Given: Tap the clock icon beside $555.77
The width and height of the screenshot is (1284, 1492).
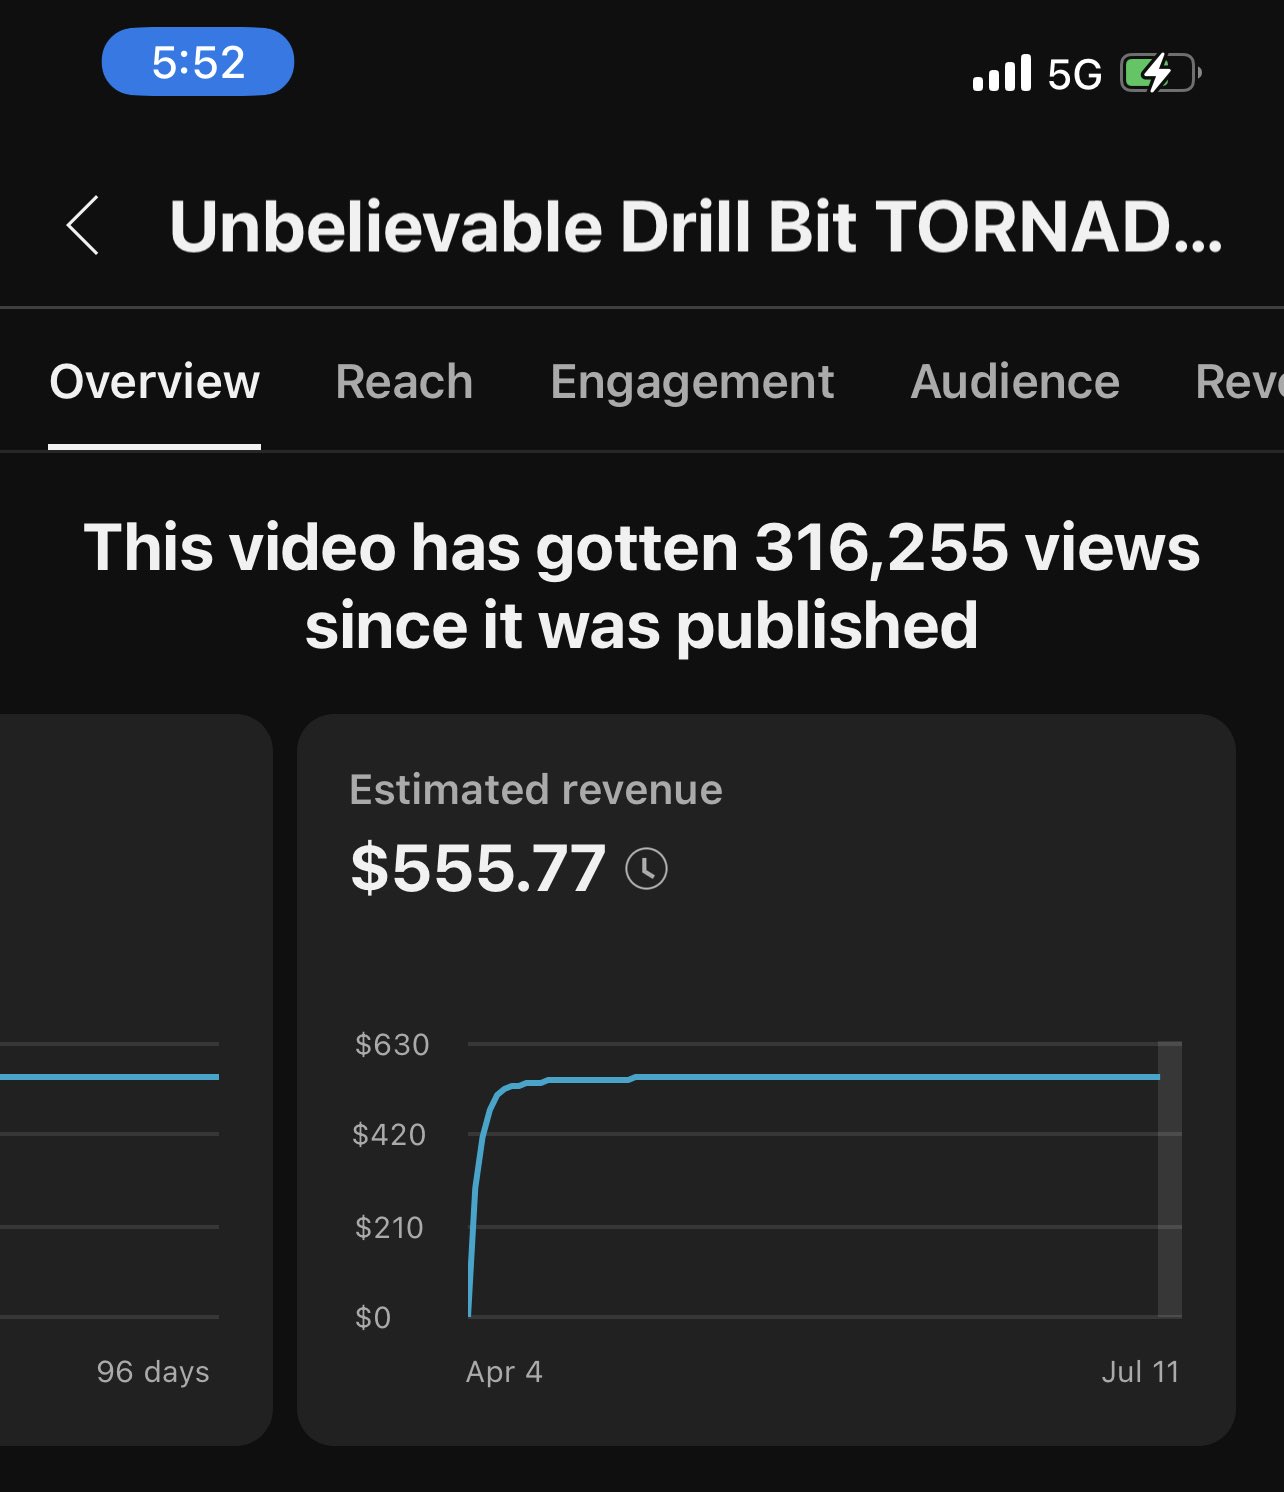Looking at the screenshot, I should click(646, 868).
